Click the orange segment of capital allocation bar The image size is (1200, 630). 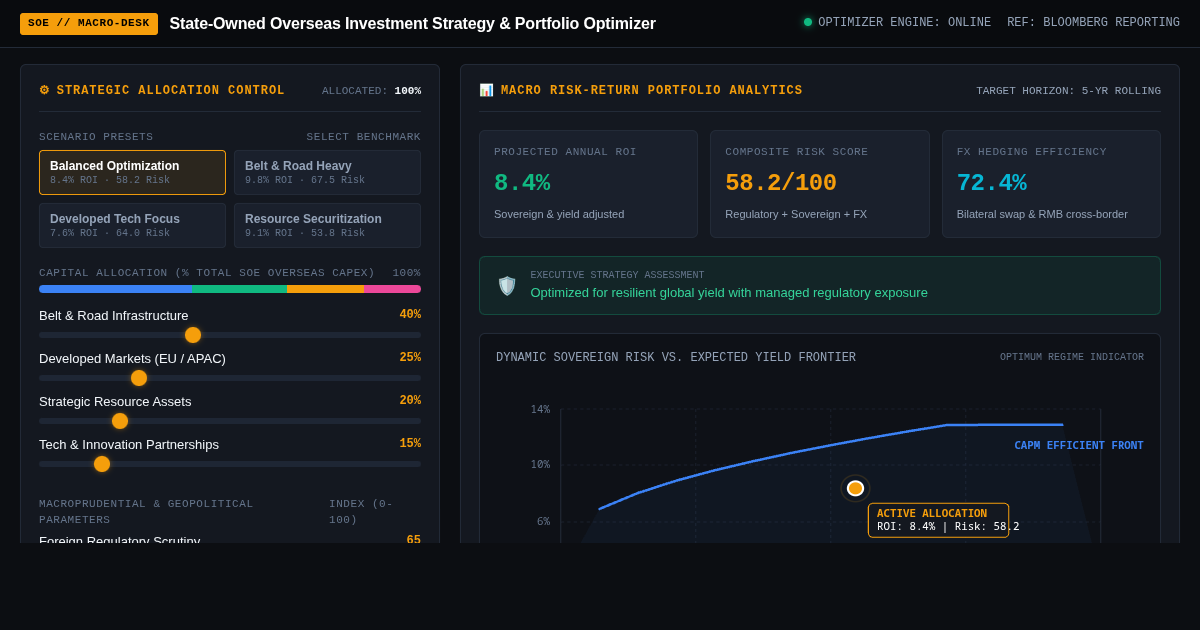click(325, 289)
